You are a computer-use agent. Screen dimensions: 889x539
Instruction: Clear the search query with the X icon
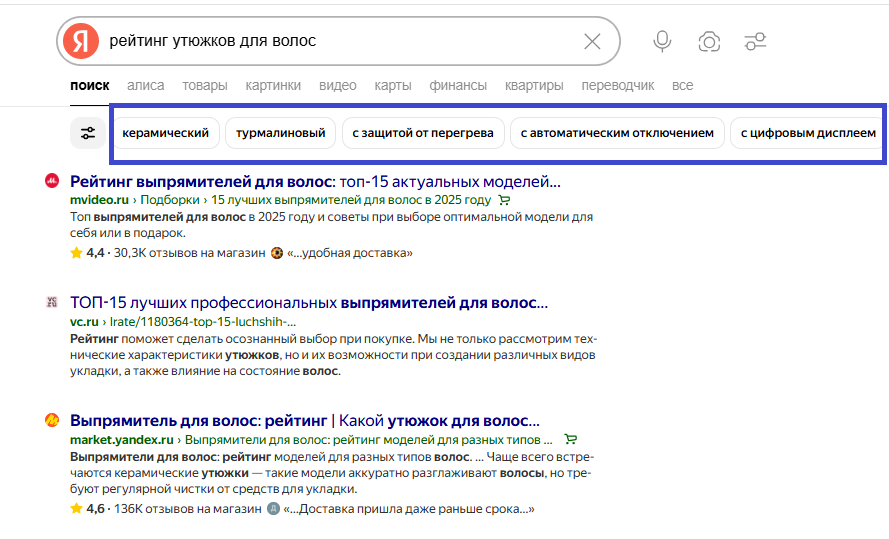point(592,41)
